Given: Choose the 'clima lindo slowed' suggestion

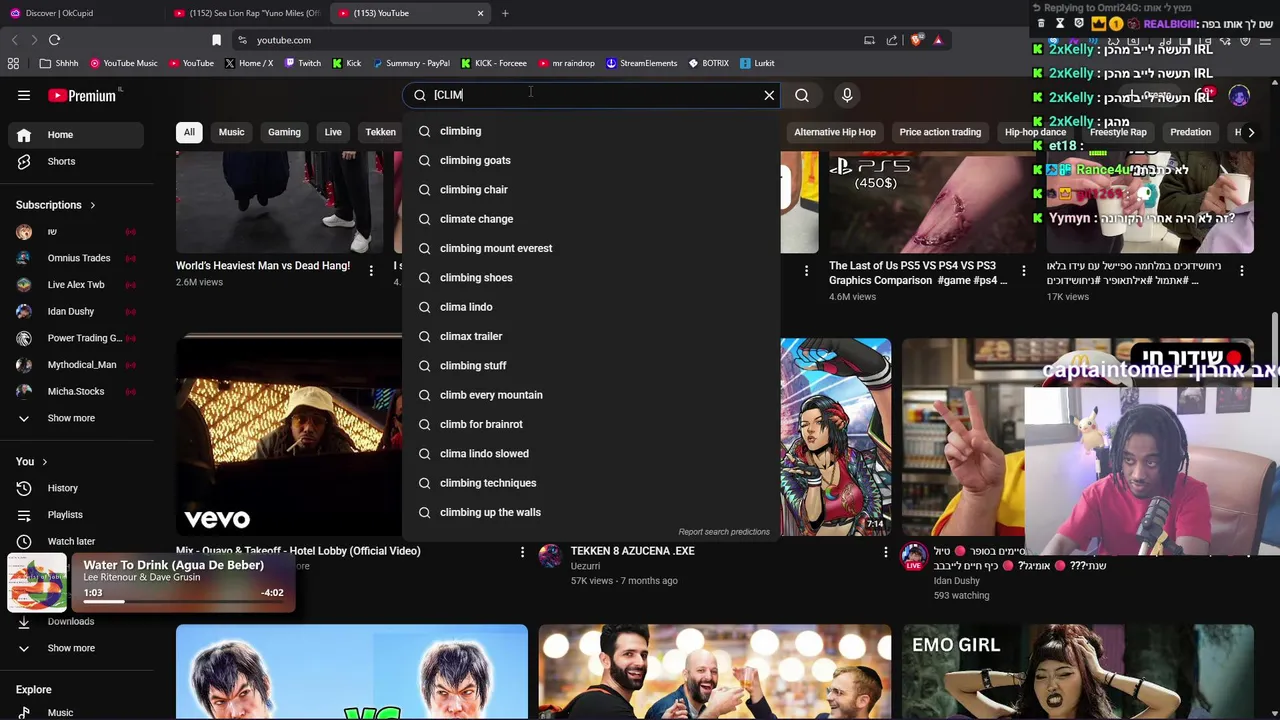Looking at the screenshot, I should point(591,454).
